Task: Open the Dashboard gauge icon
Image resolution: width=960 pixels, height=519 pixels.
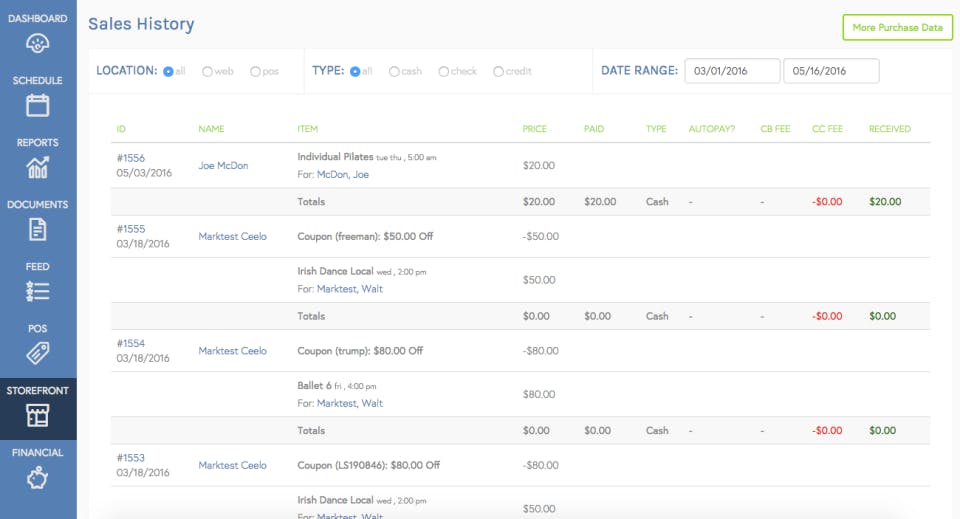Action: pos(38,44)
